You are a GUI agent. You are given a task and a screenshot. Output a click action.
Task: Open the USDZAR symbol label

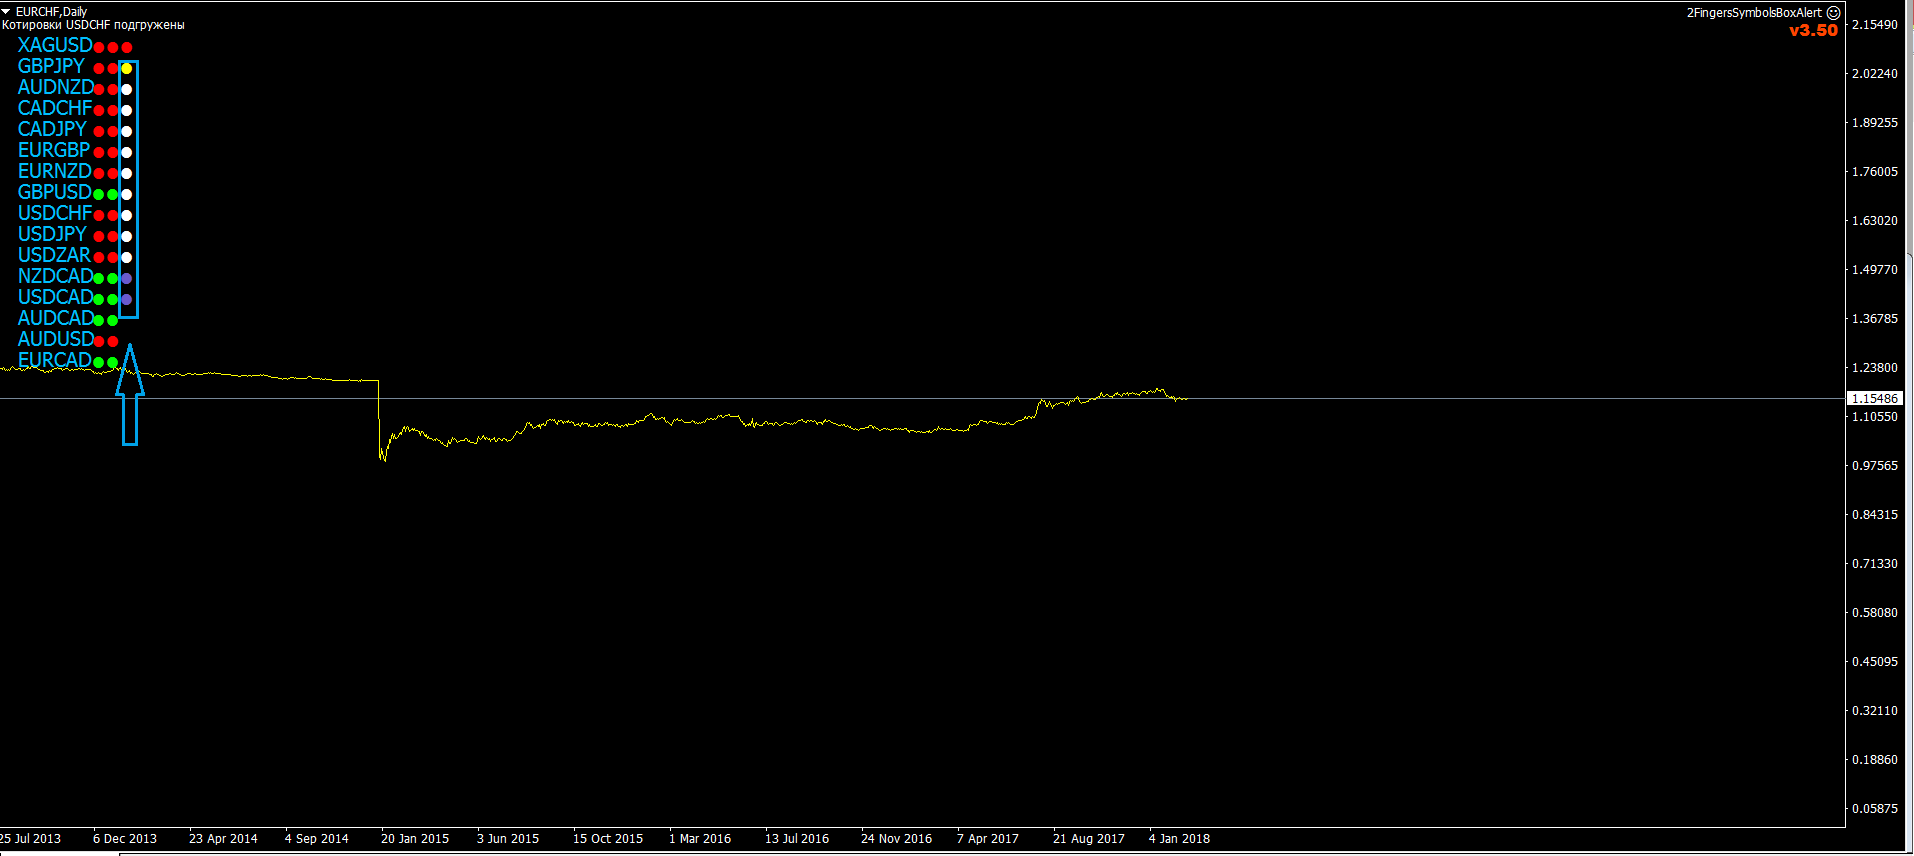click(x=54, y=255)
